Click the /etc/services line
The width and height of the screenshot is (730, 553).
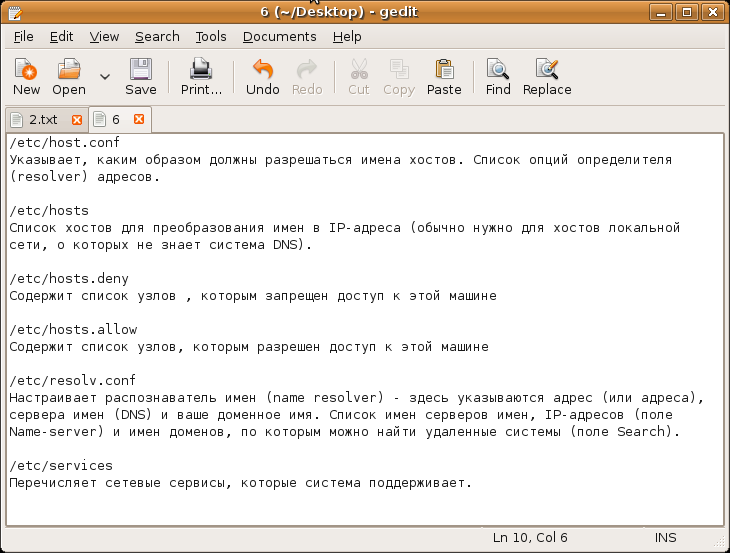coord(61,465)
